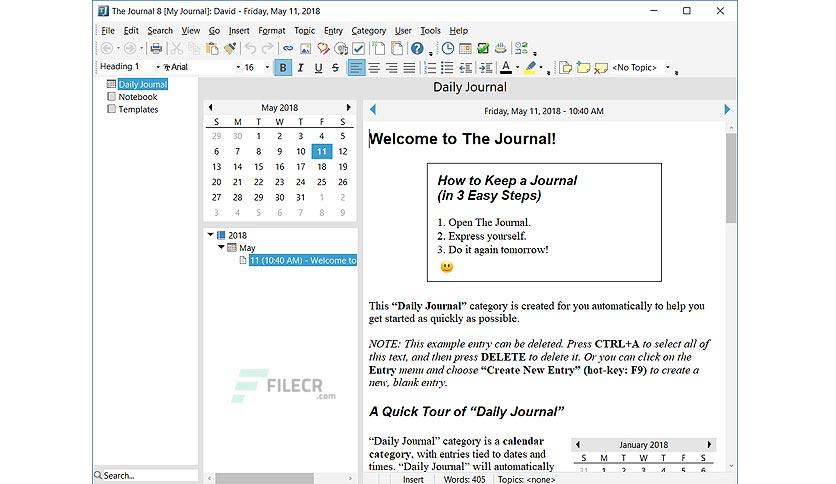Select the Notebook category
836x484 pixels.
138,97
